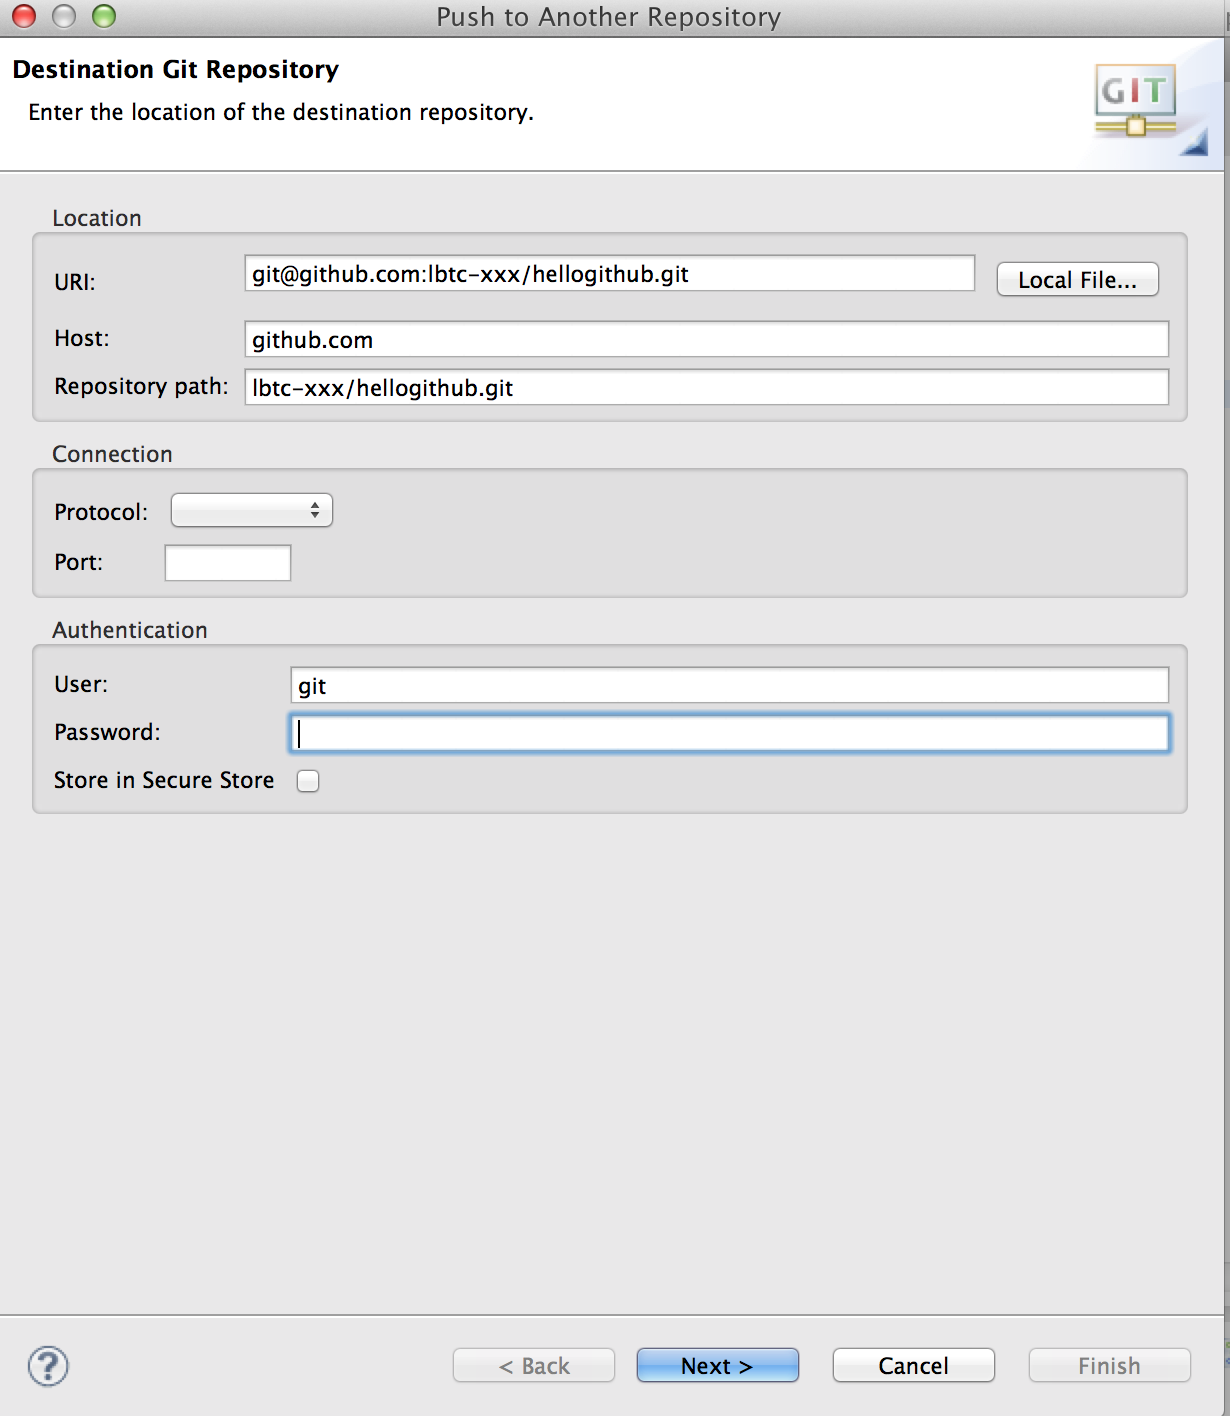Click the help question mark icon
The image size is (1230, 1416).
tap(48, 1366)
